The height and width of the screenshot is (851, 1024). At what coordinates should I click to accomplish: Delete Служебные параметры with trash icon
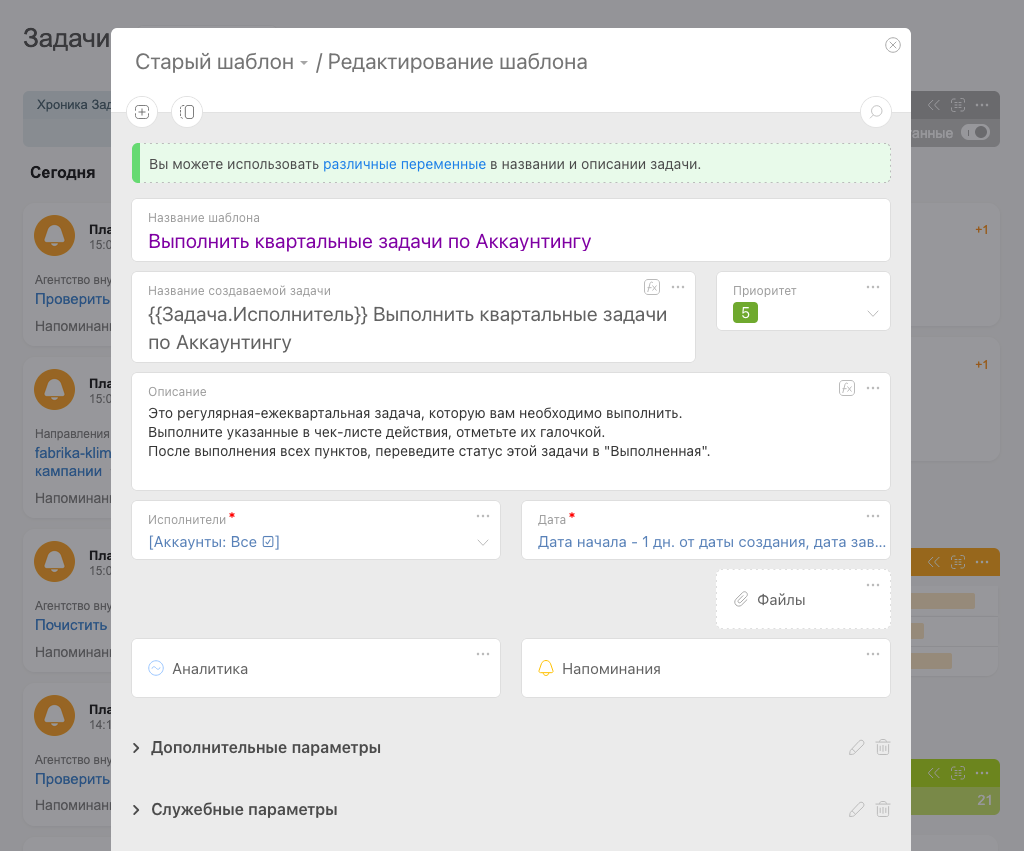(x=882, y=809)
